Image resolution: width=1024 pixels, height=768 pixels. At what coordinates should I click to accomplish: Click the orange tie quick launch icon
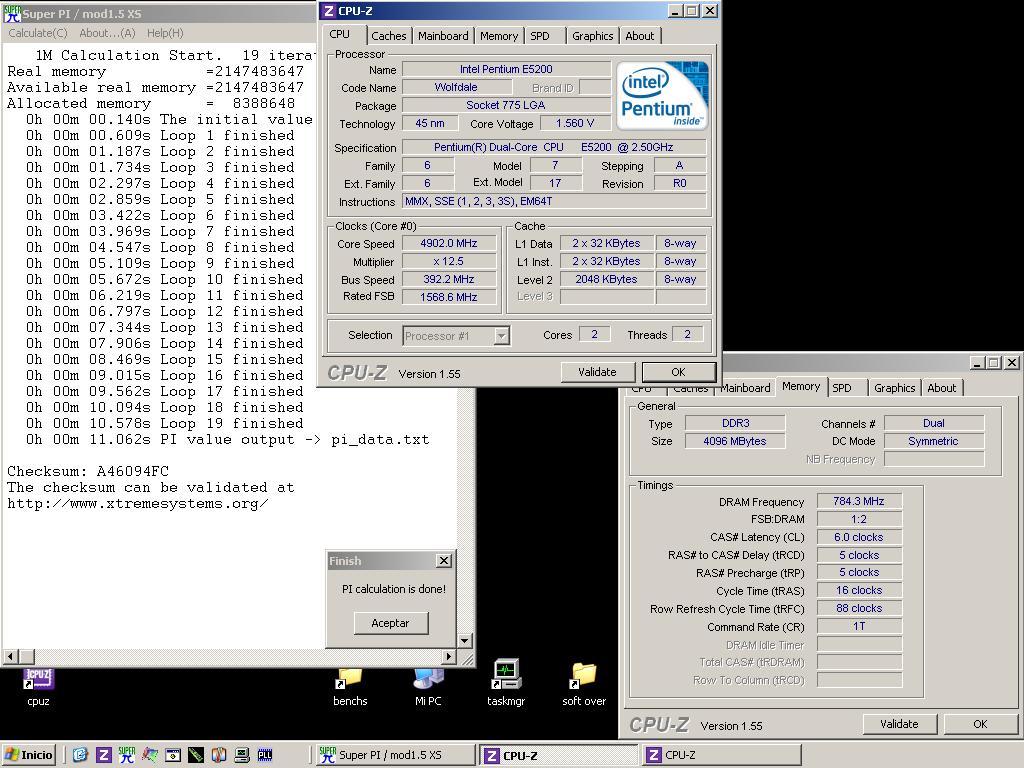(x=219, y=755)
